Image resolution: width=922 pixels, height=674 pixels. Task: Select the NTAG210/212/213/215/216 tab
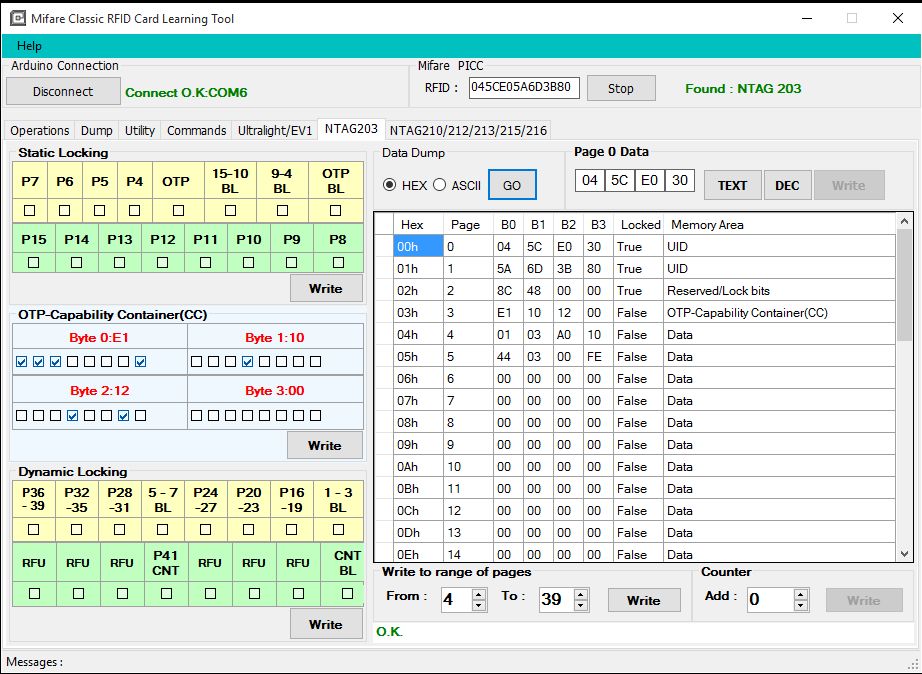[468, 131]
